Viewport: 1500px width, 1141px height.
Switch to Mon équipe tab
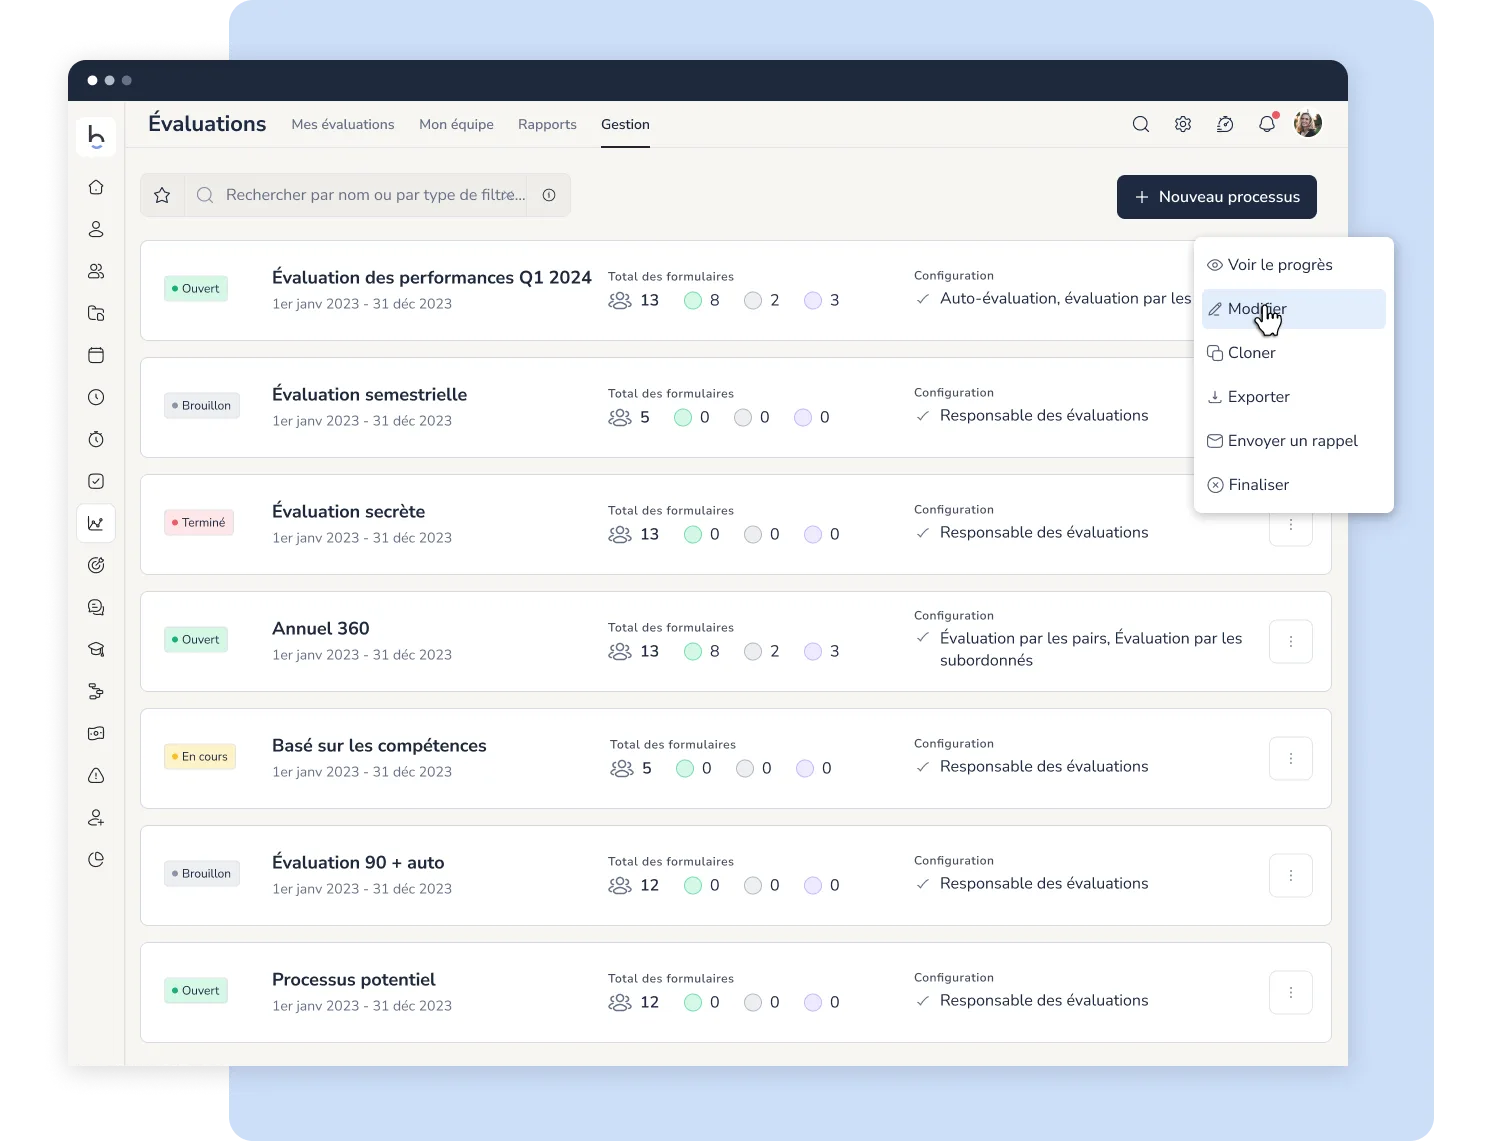(456, 124)
